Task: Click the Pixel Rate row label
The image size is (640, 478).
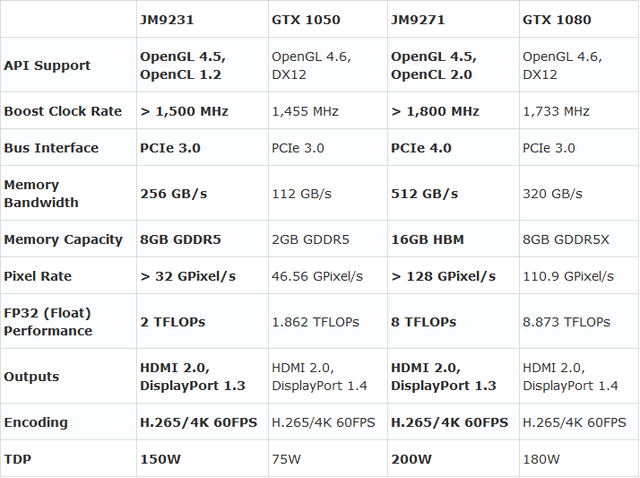Action: click(x=38, y=276)
